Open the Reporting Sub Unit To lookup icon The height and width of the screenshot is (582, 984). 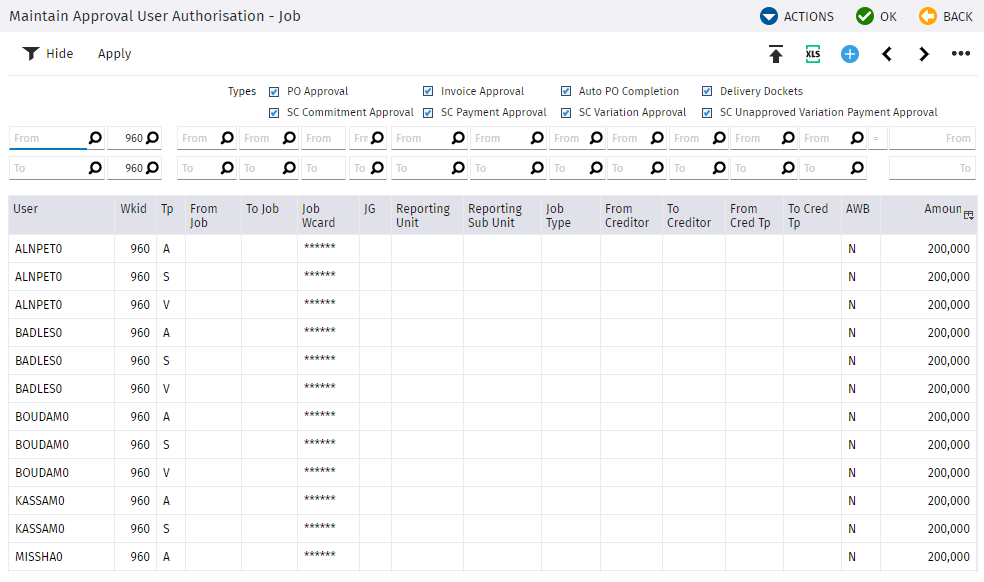[537, 168]
